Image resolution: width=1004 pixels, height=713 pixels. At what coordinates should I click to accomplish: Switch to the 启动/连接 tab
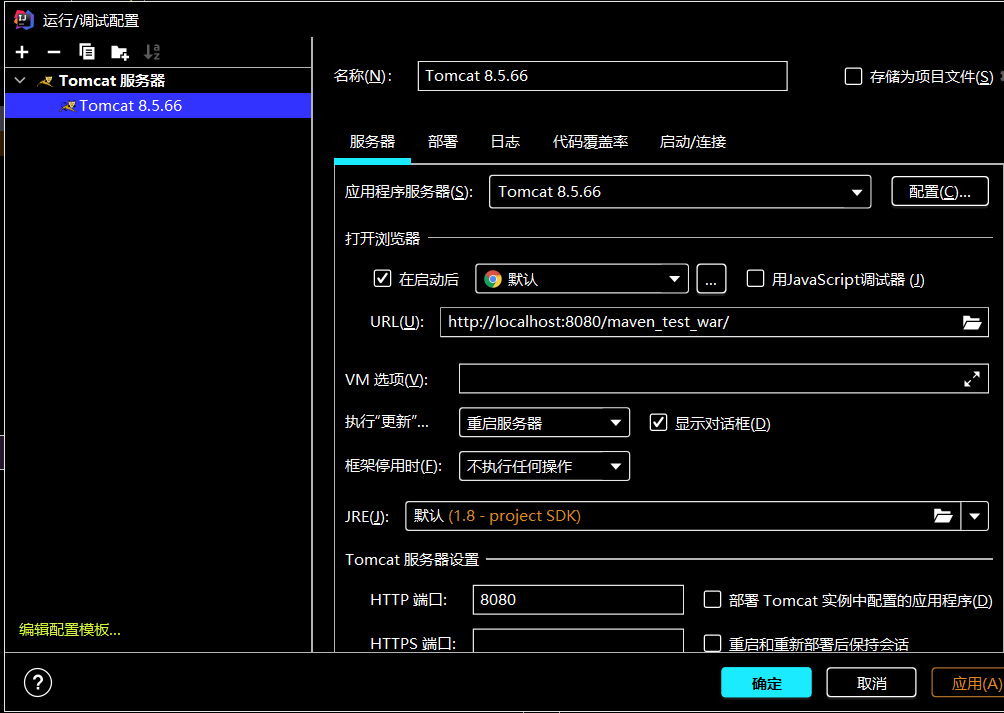693,141
